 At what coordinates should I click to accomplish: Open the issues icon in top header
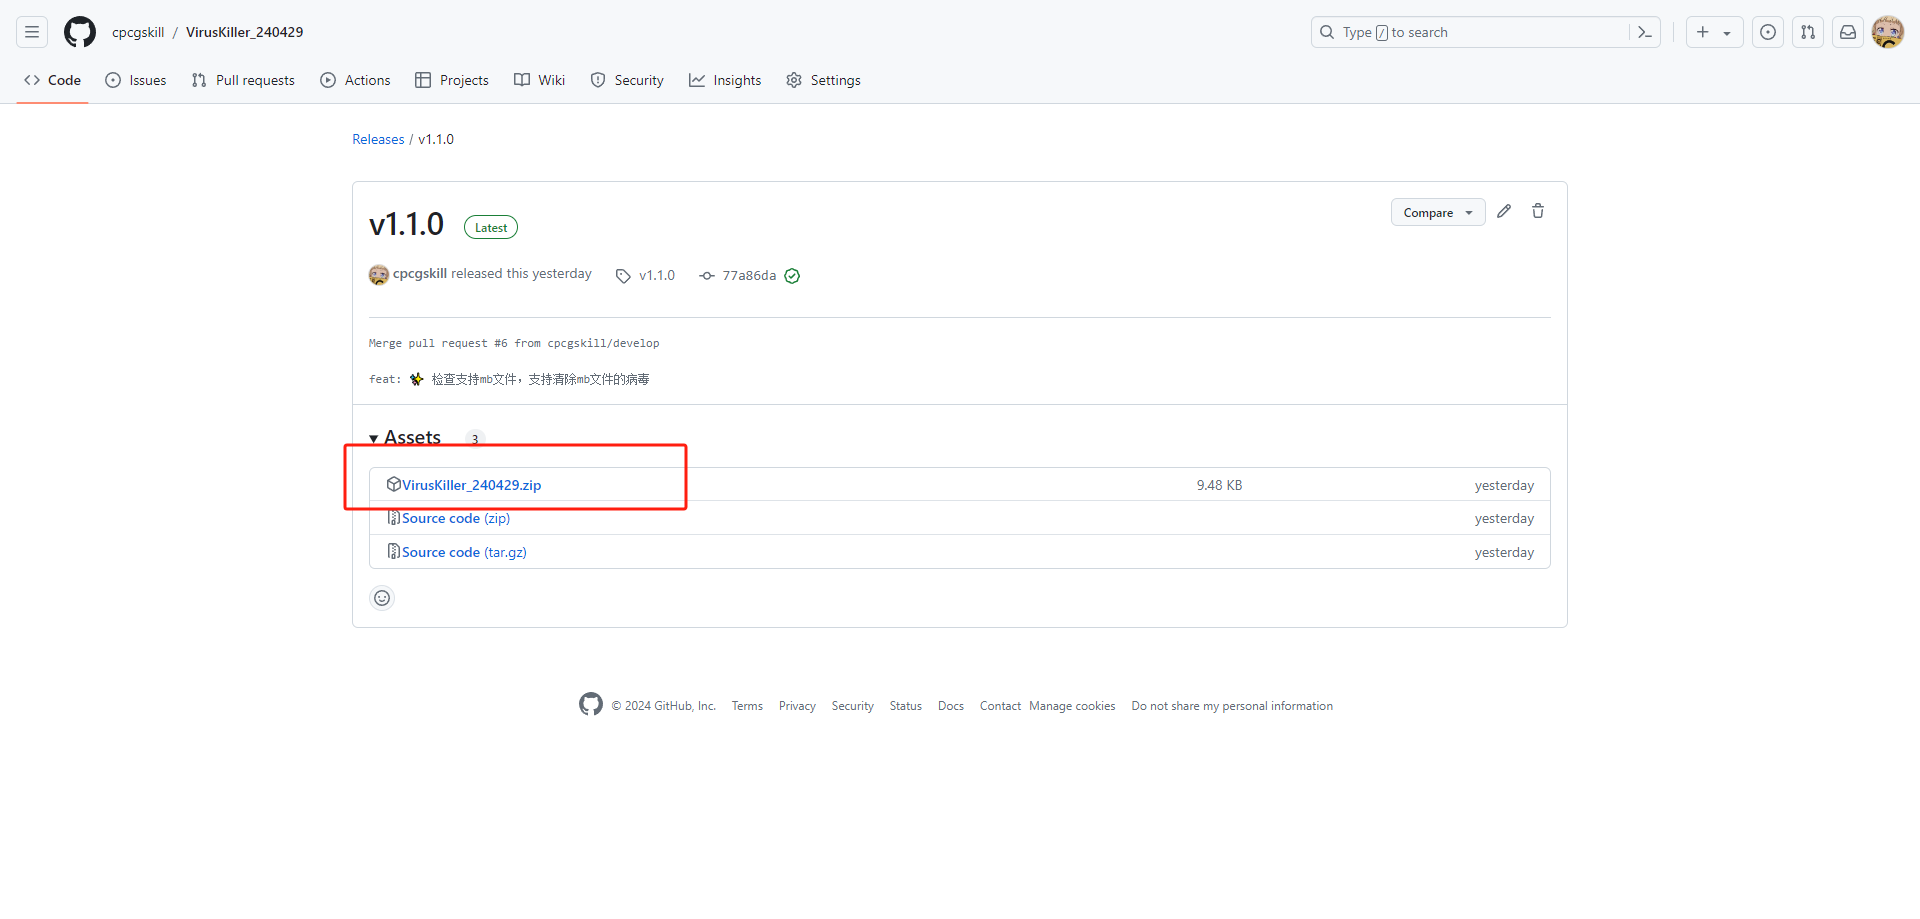pos(1768,32)
